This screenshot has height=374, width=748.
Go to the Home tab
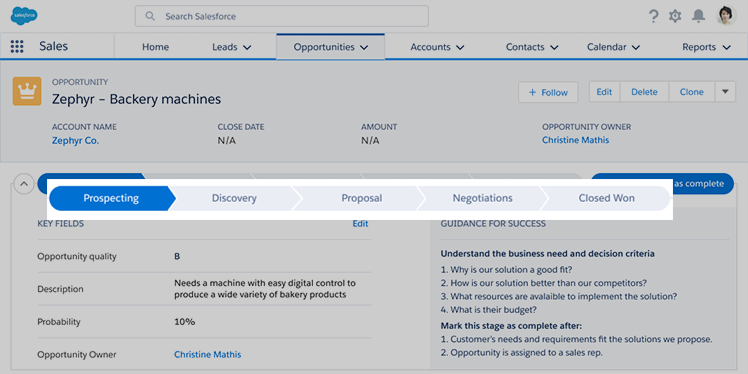tap(155, 47)
